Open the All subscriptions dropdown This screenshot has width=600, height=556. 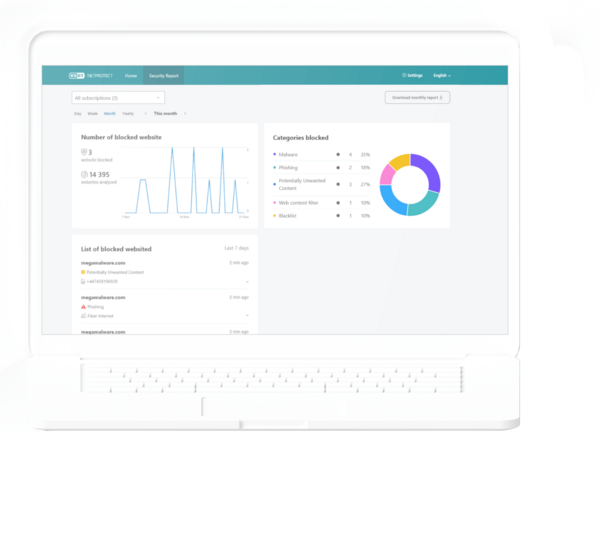point(118,98)
